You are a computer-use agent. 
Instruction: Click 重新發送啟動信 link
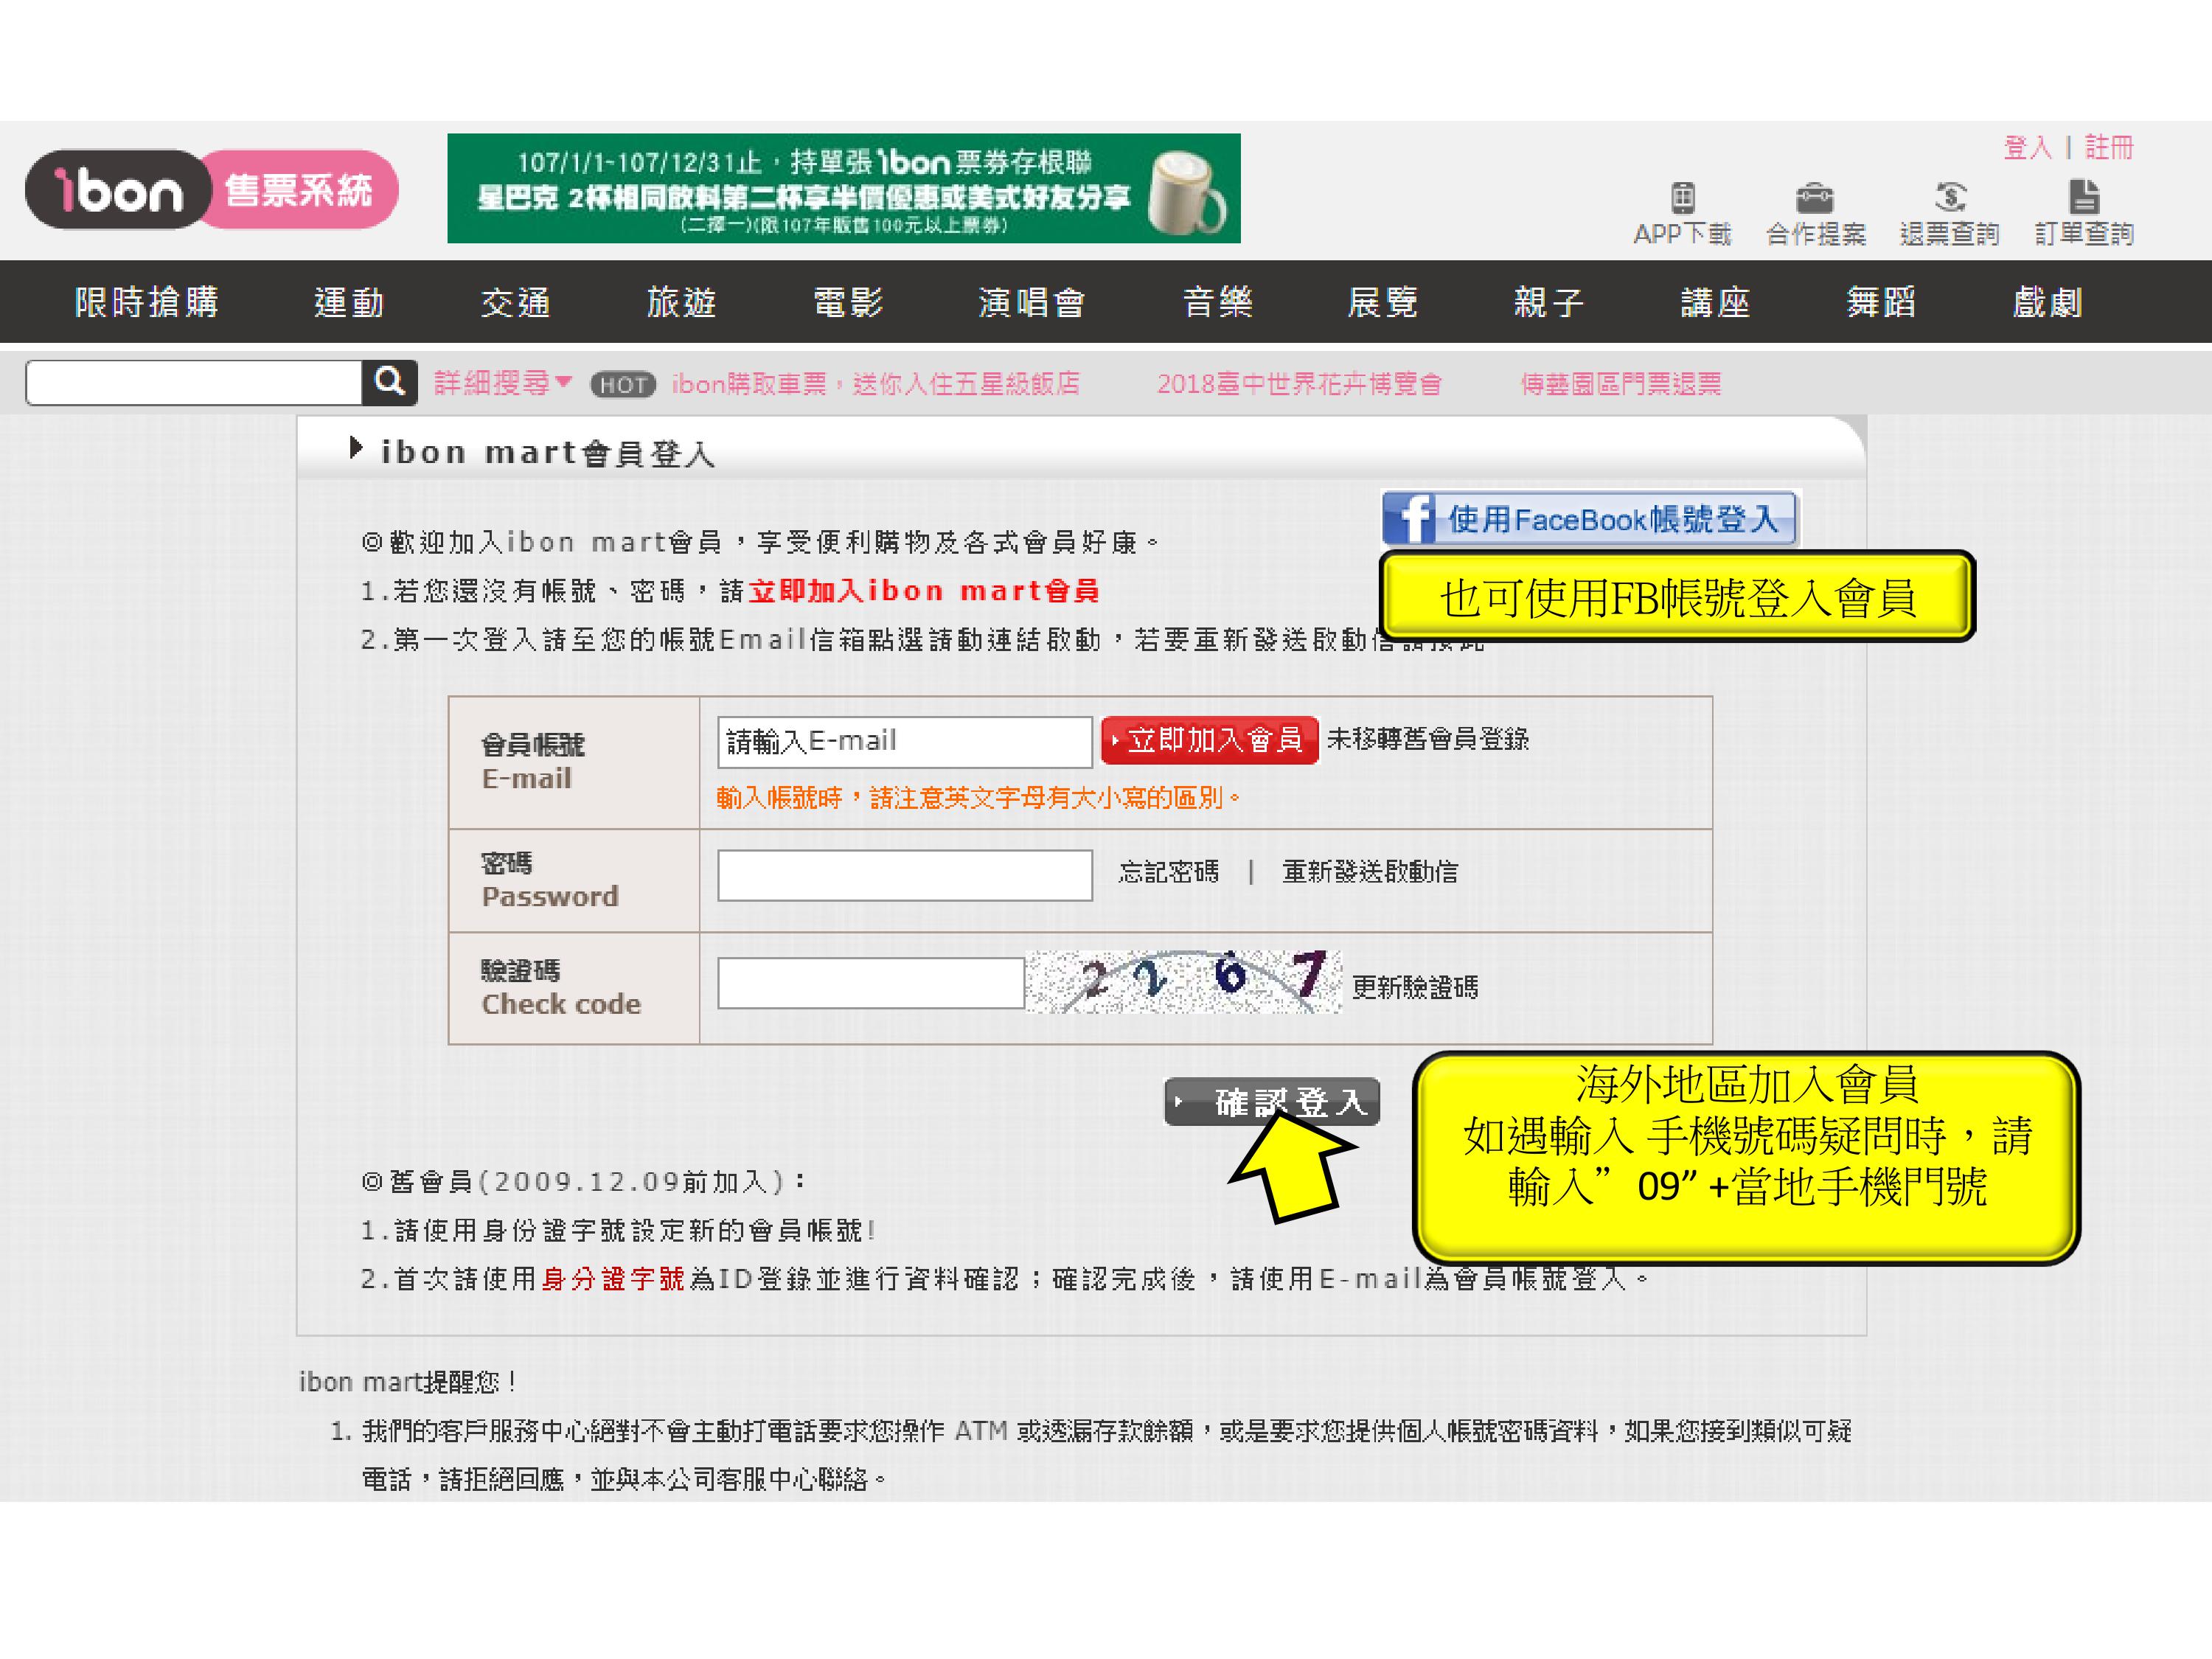pos(1369,872)
